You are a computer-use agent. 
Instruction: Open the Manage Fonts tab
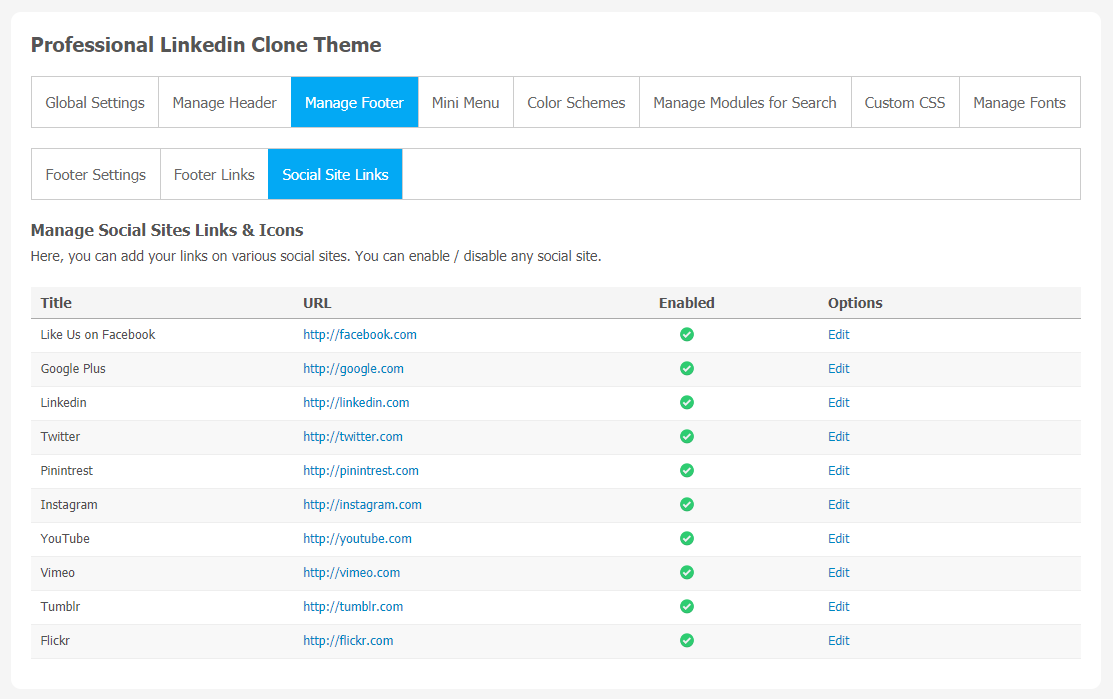(x=1019, y=103)
